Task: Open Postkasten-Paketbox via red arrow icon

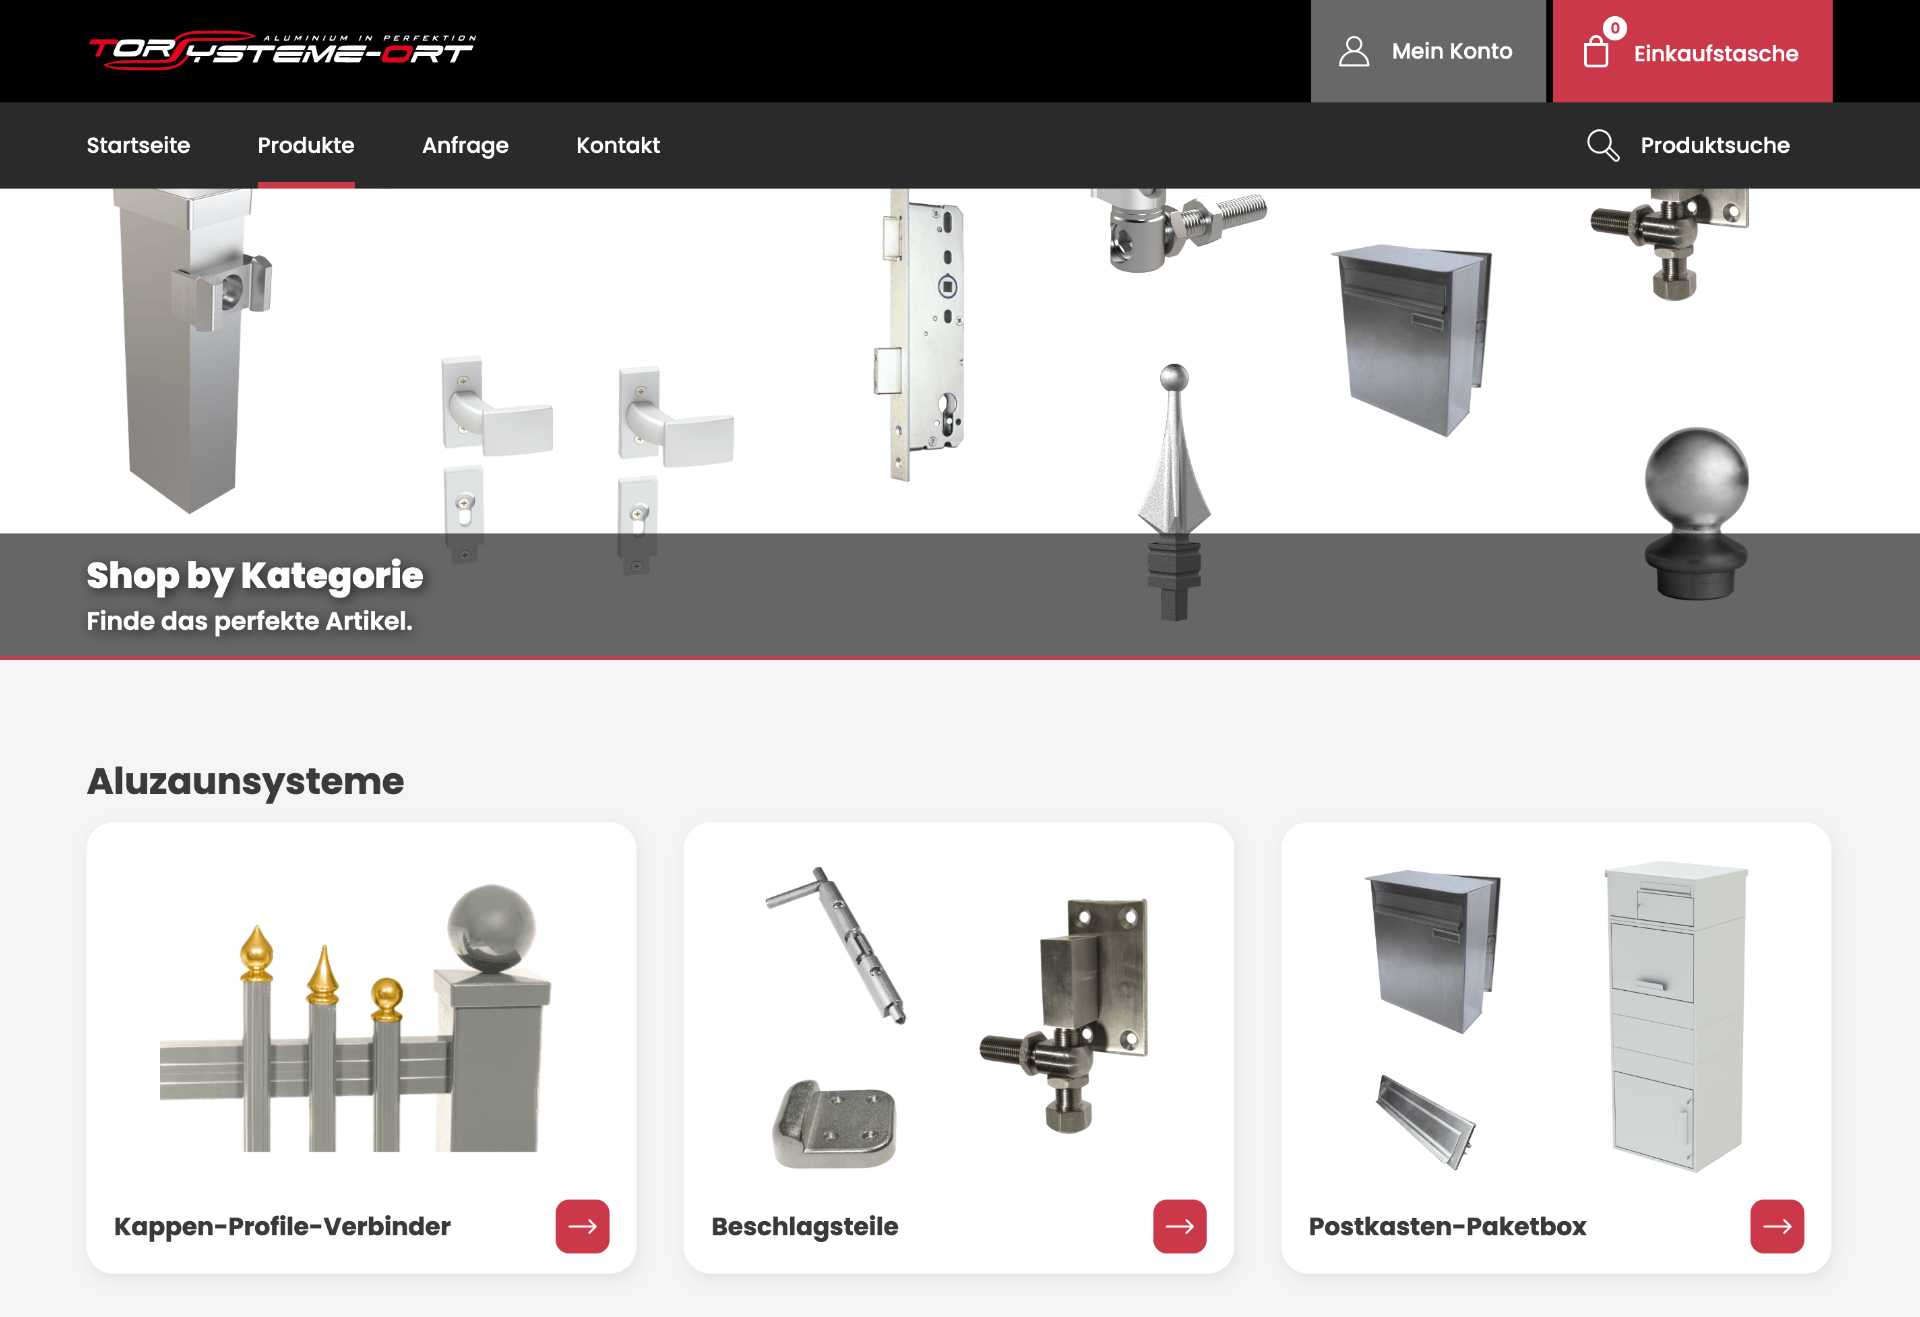Action: [x=1779, y=1227]
